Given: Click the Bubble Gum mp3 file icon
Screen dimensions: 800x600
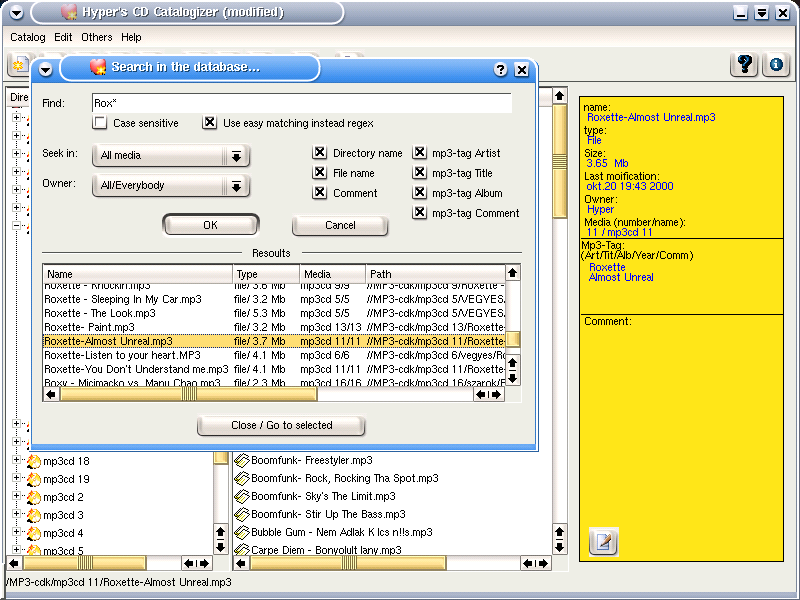Looking at the screenshot, I should pyautogui.click(x=241, y=532).
